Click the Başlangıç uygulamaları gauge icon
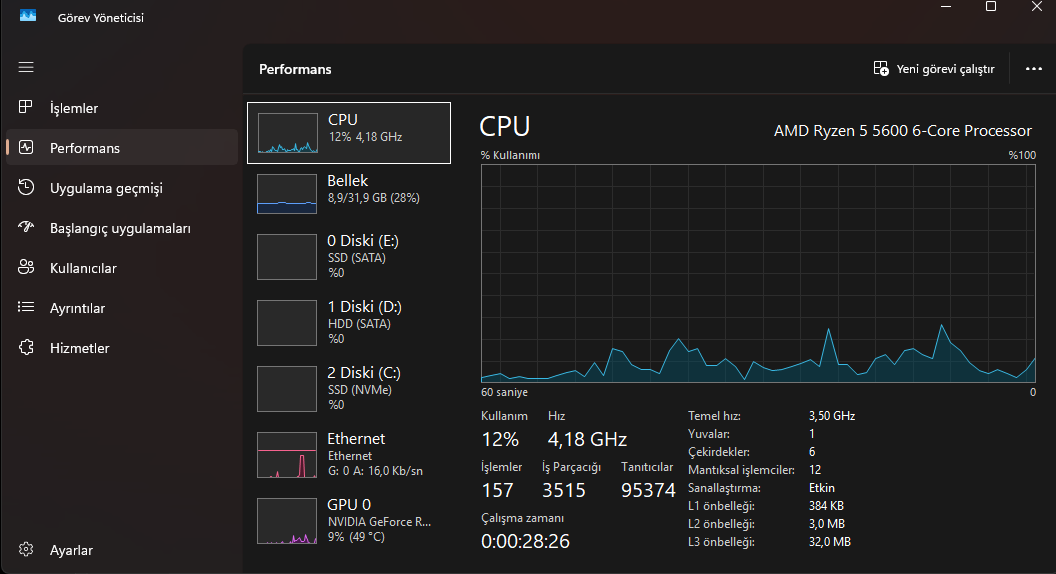The image size is (1056, 574). pos(26,227)
